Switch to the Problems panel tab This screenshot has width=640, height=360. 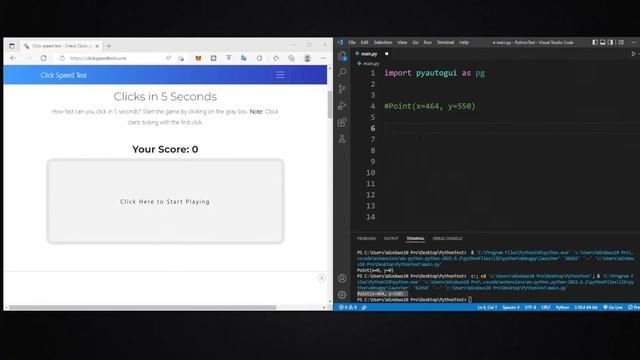pyautogui.click(x=366, y=238)
